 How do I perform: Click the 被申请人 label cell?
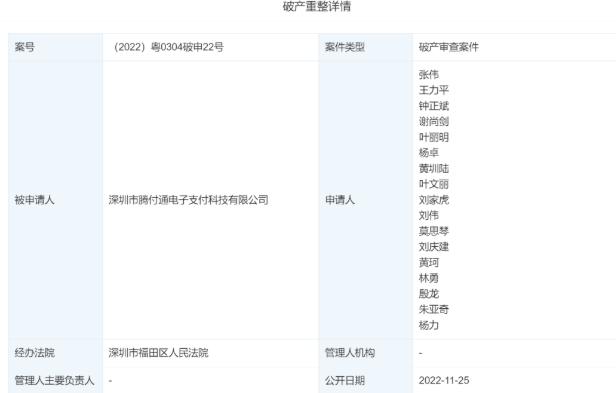55,200
